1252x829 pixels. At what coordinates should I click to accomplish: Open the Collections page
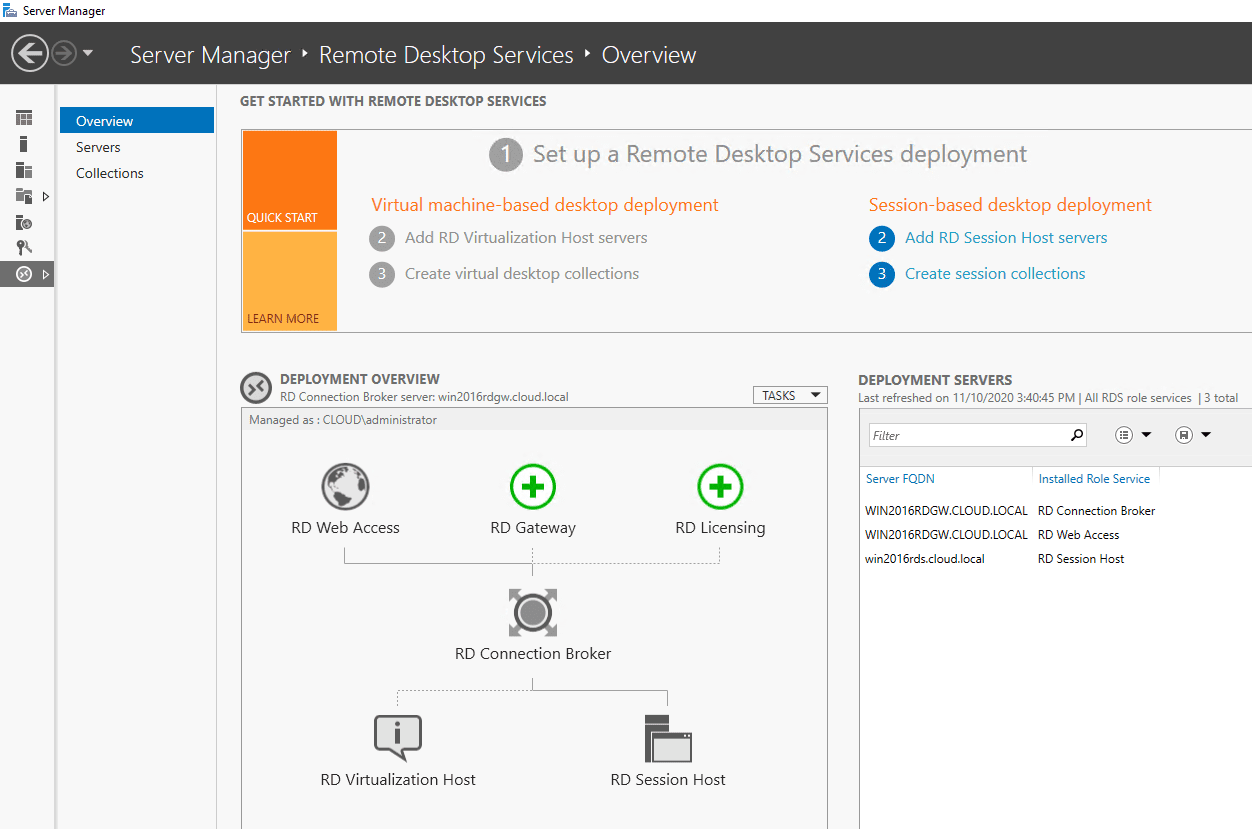(110, 173)
